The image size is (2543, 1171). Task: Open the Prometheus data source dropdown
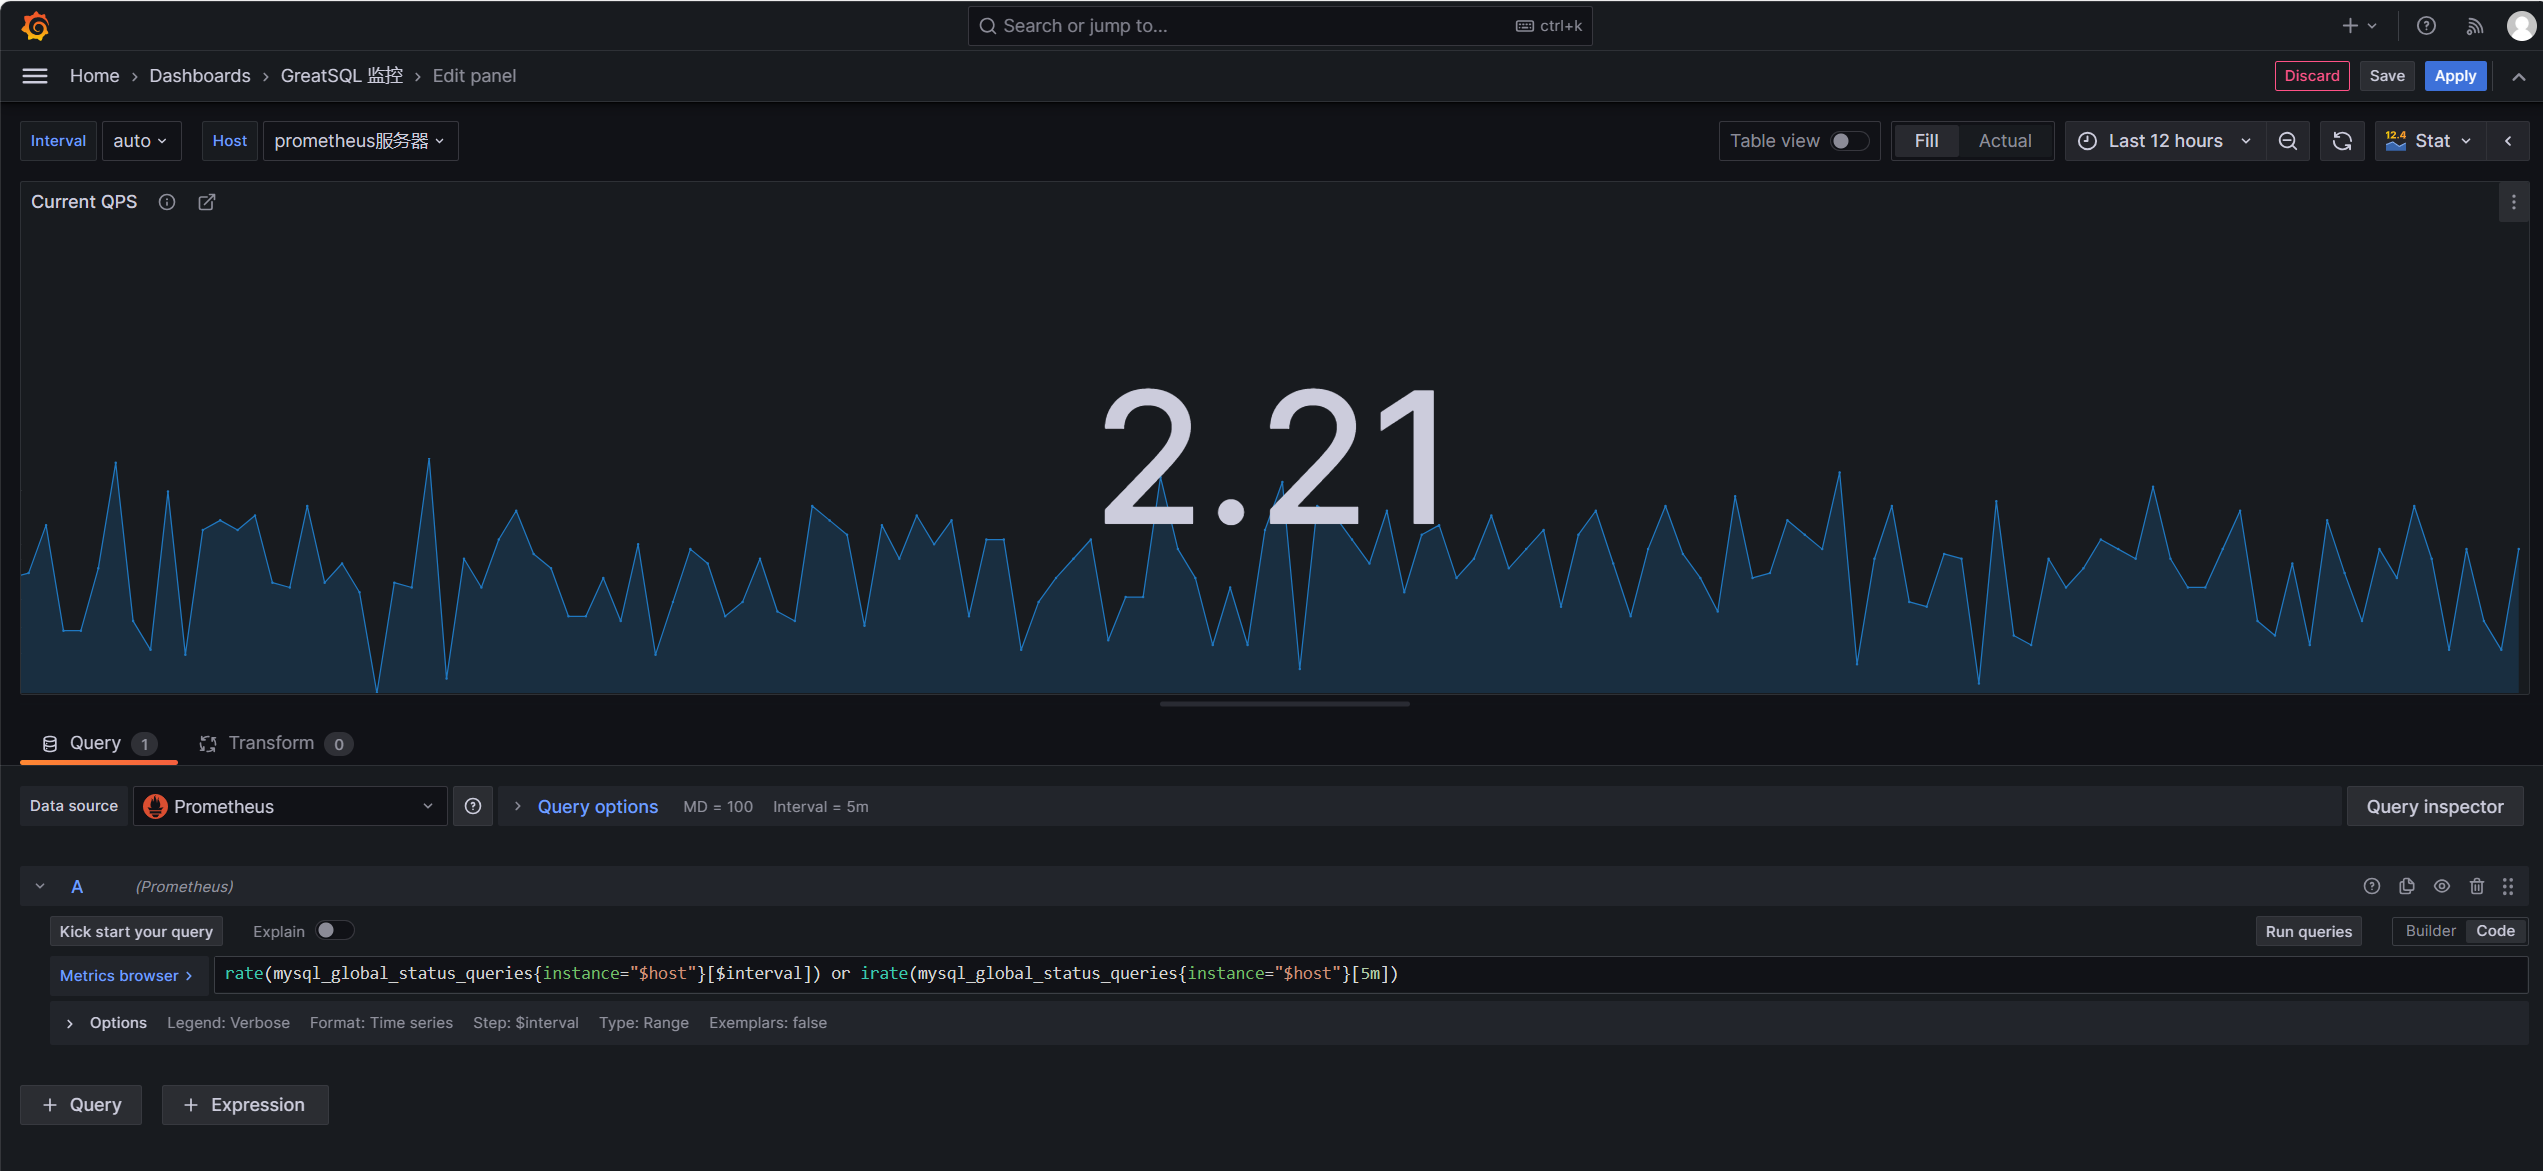(290, 806)
